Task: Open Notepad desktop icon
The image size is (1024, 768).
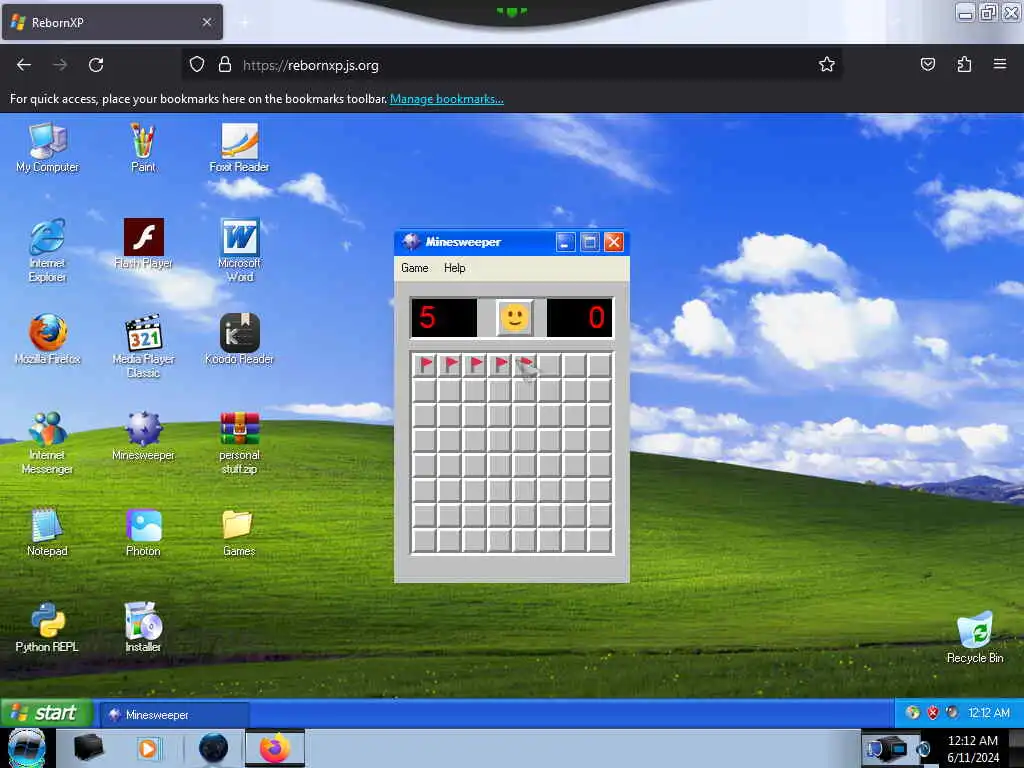Action: pyautogui.click(x=47, y=531)
